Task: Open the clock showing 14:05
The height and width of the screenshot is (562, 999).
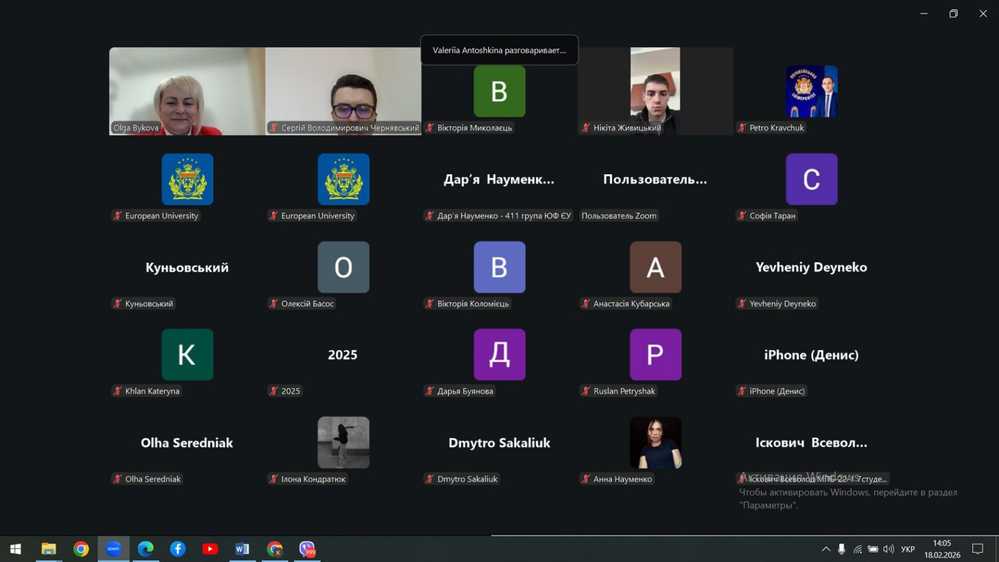Action: (942, 543)
